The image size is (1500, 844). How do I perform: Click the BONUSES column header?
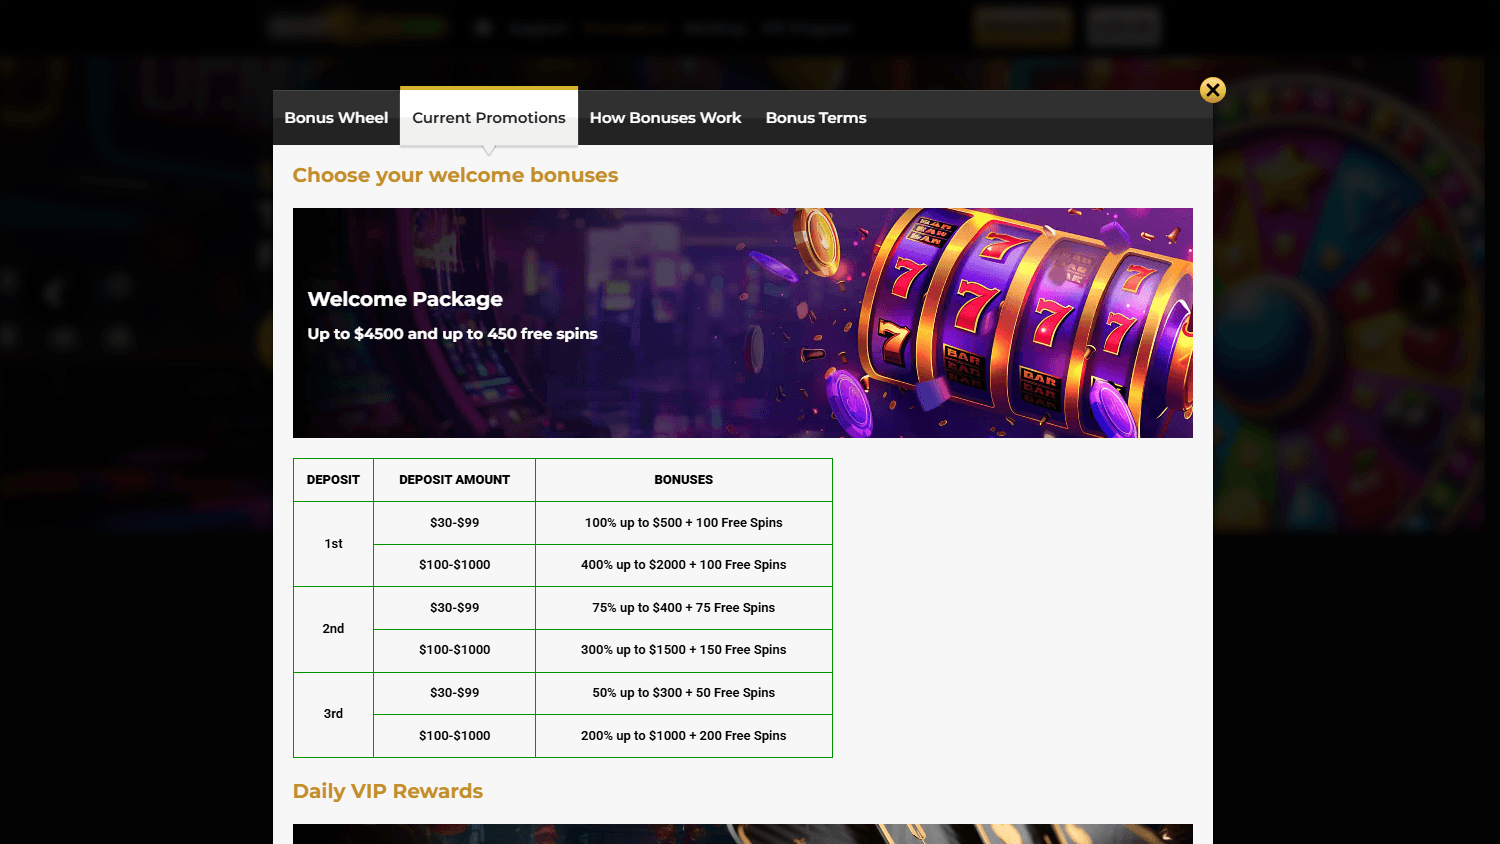coord(684,480)
